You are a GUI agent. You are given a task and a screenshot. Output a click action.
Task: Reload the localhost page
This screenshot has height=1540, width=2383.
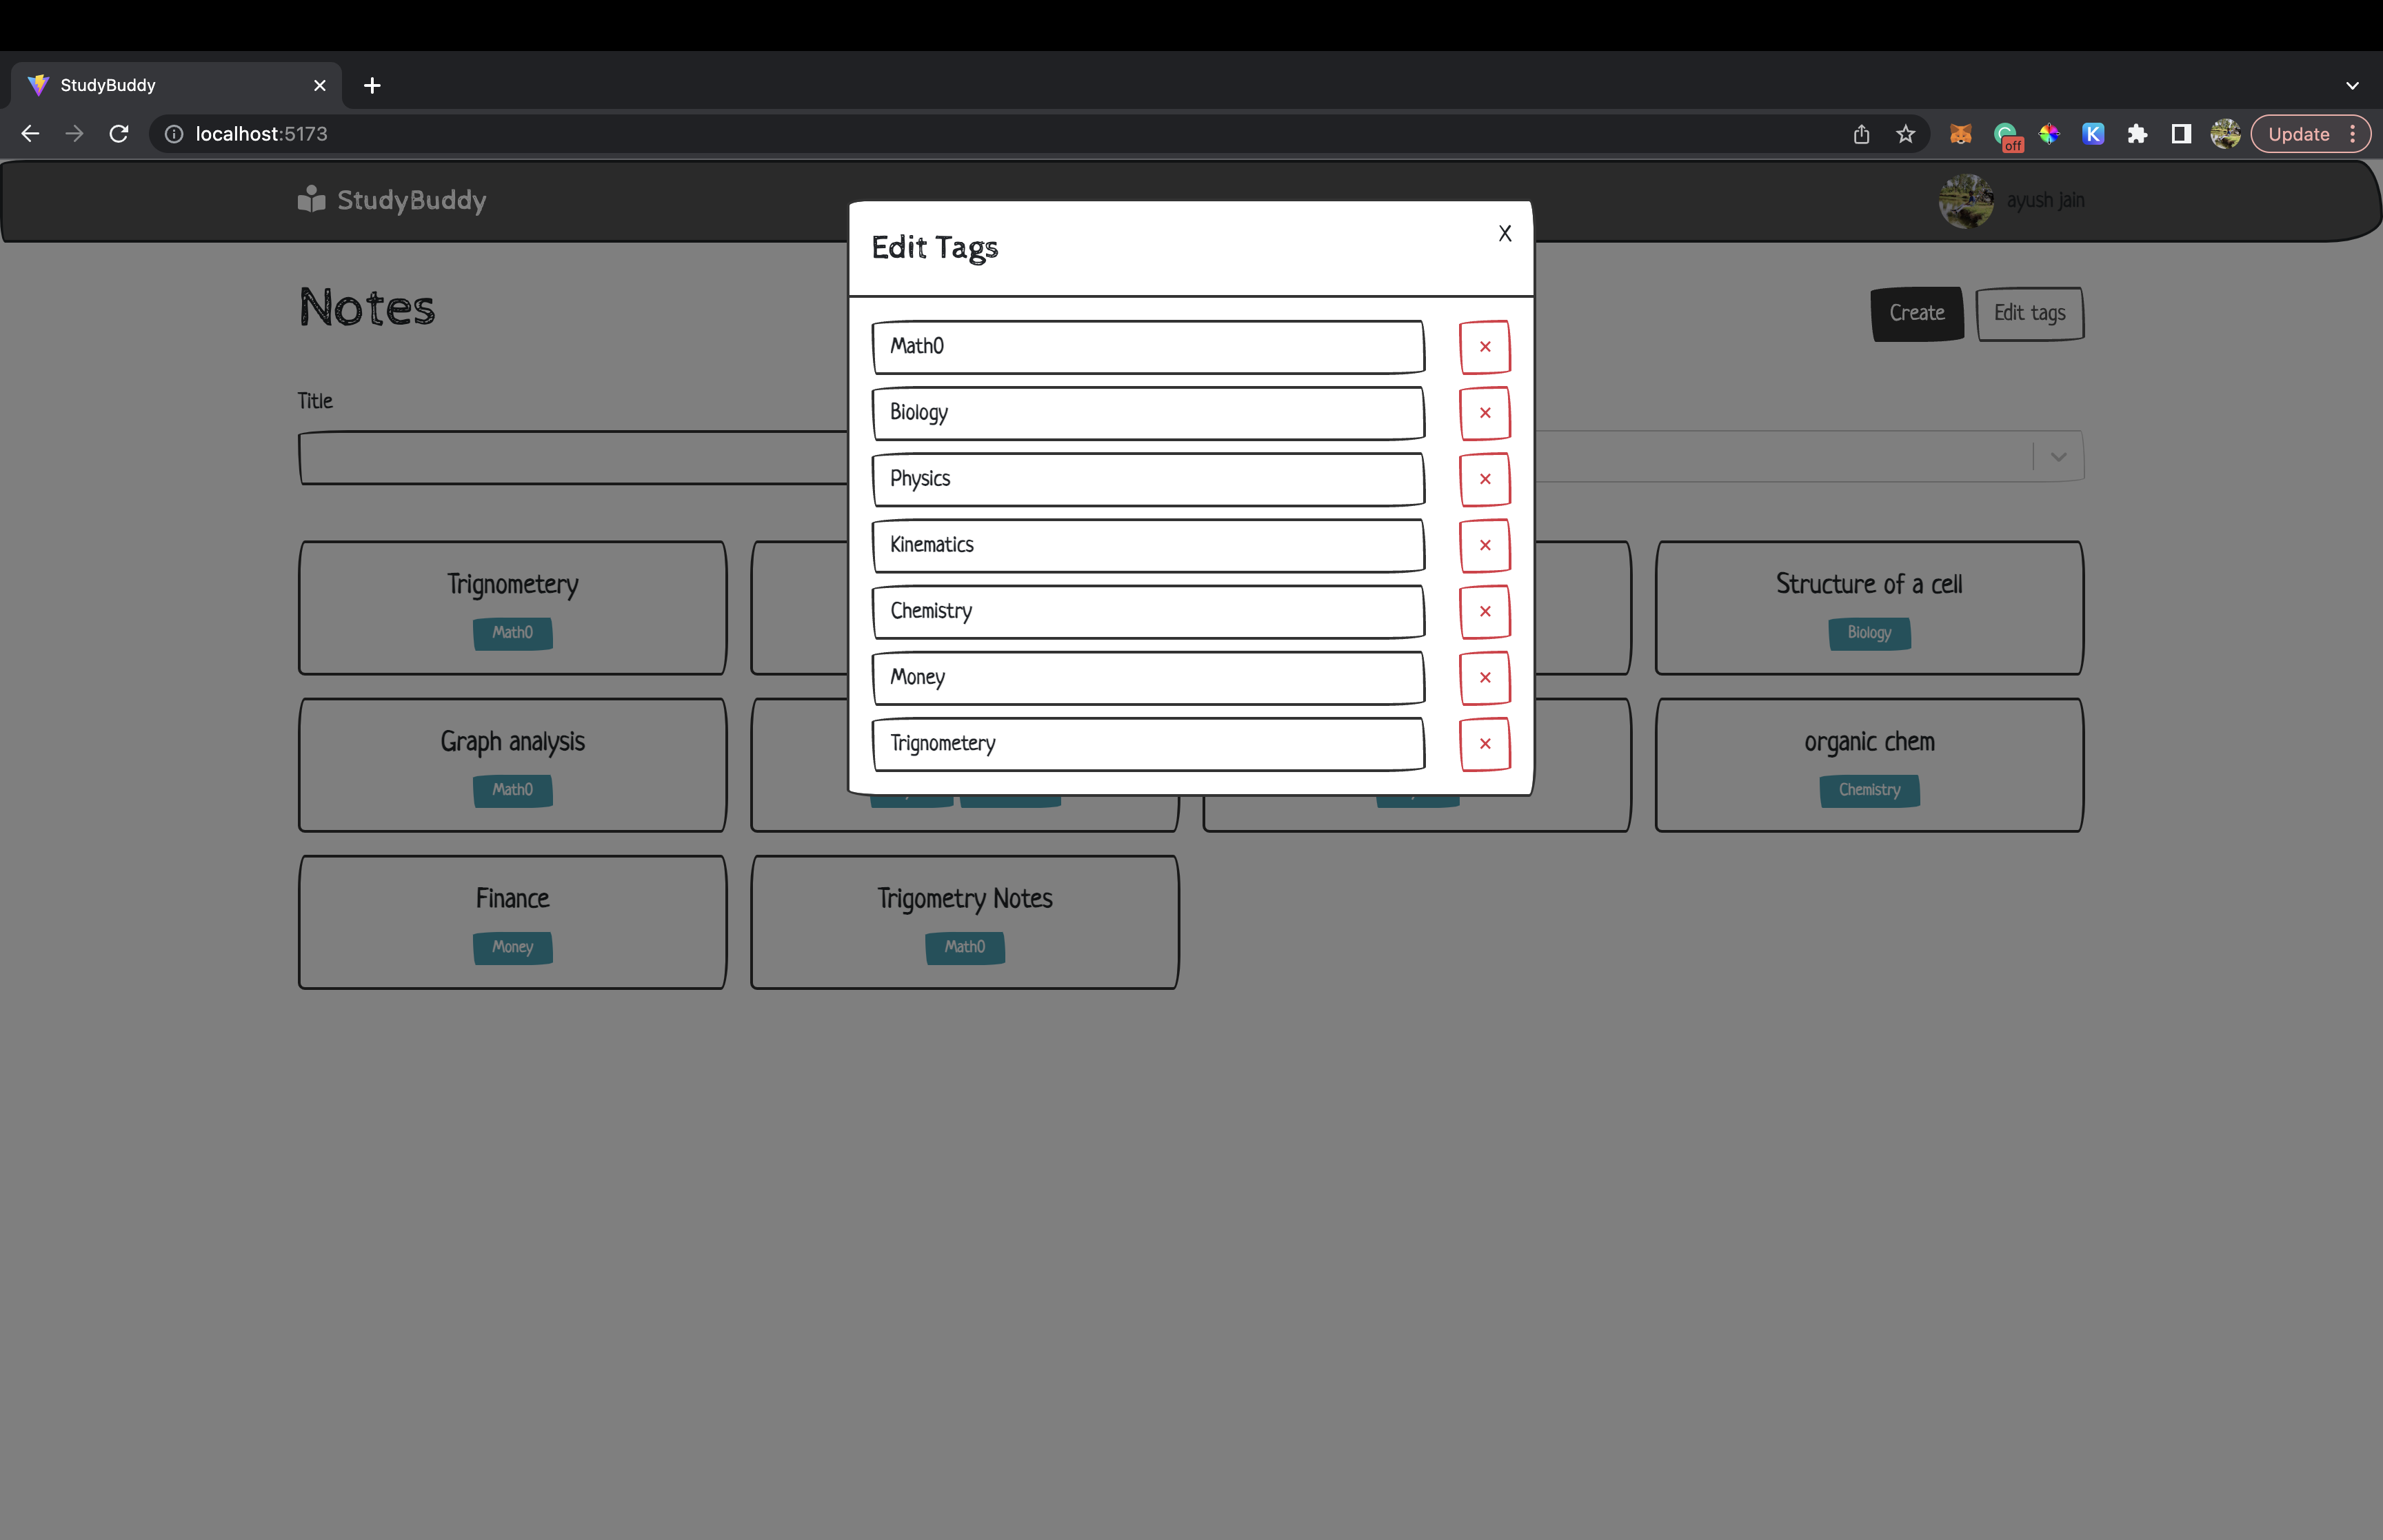119,134
